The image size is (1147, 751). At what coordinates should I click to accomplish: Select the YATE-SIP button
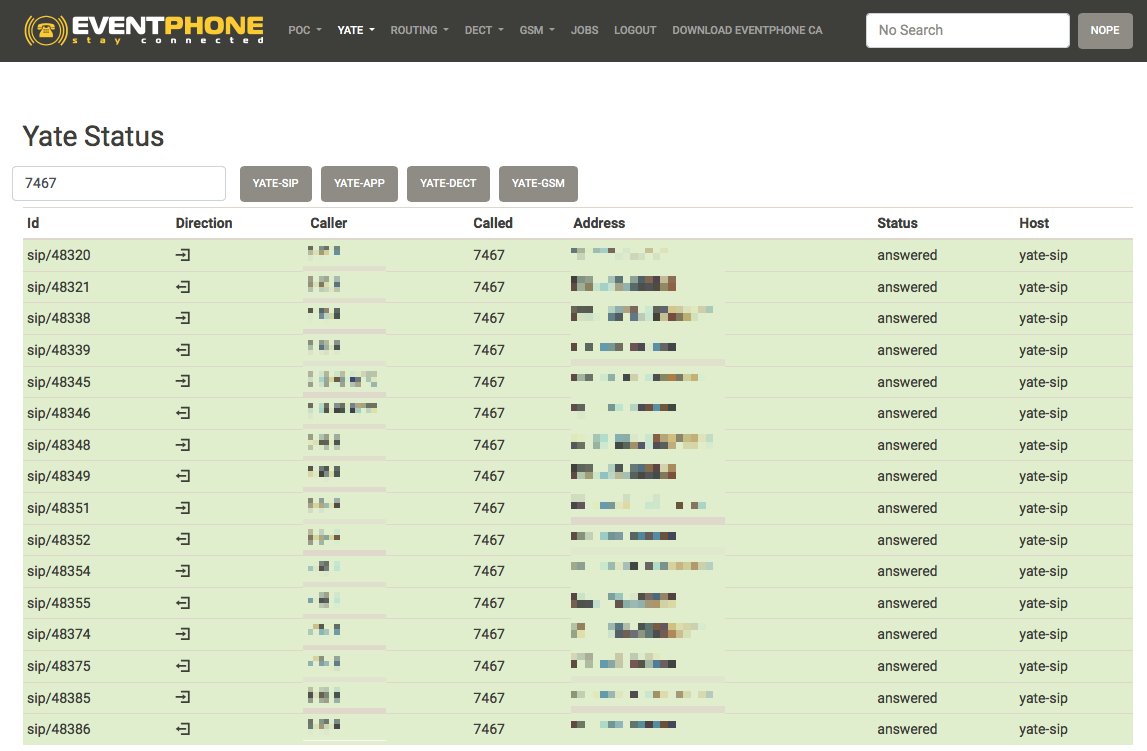pos(276,184)
